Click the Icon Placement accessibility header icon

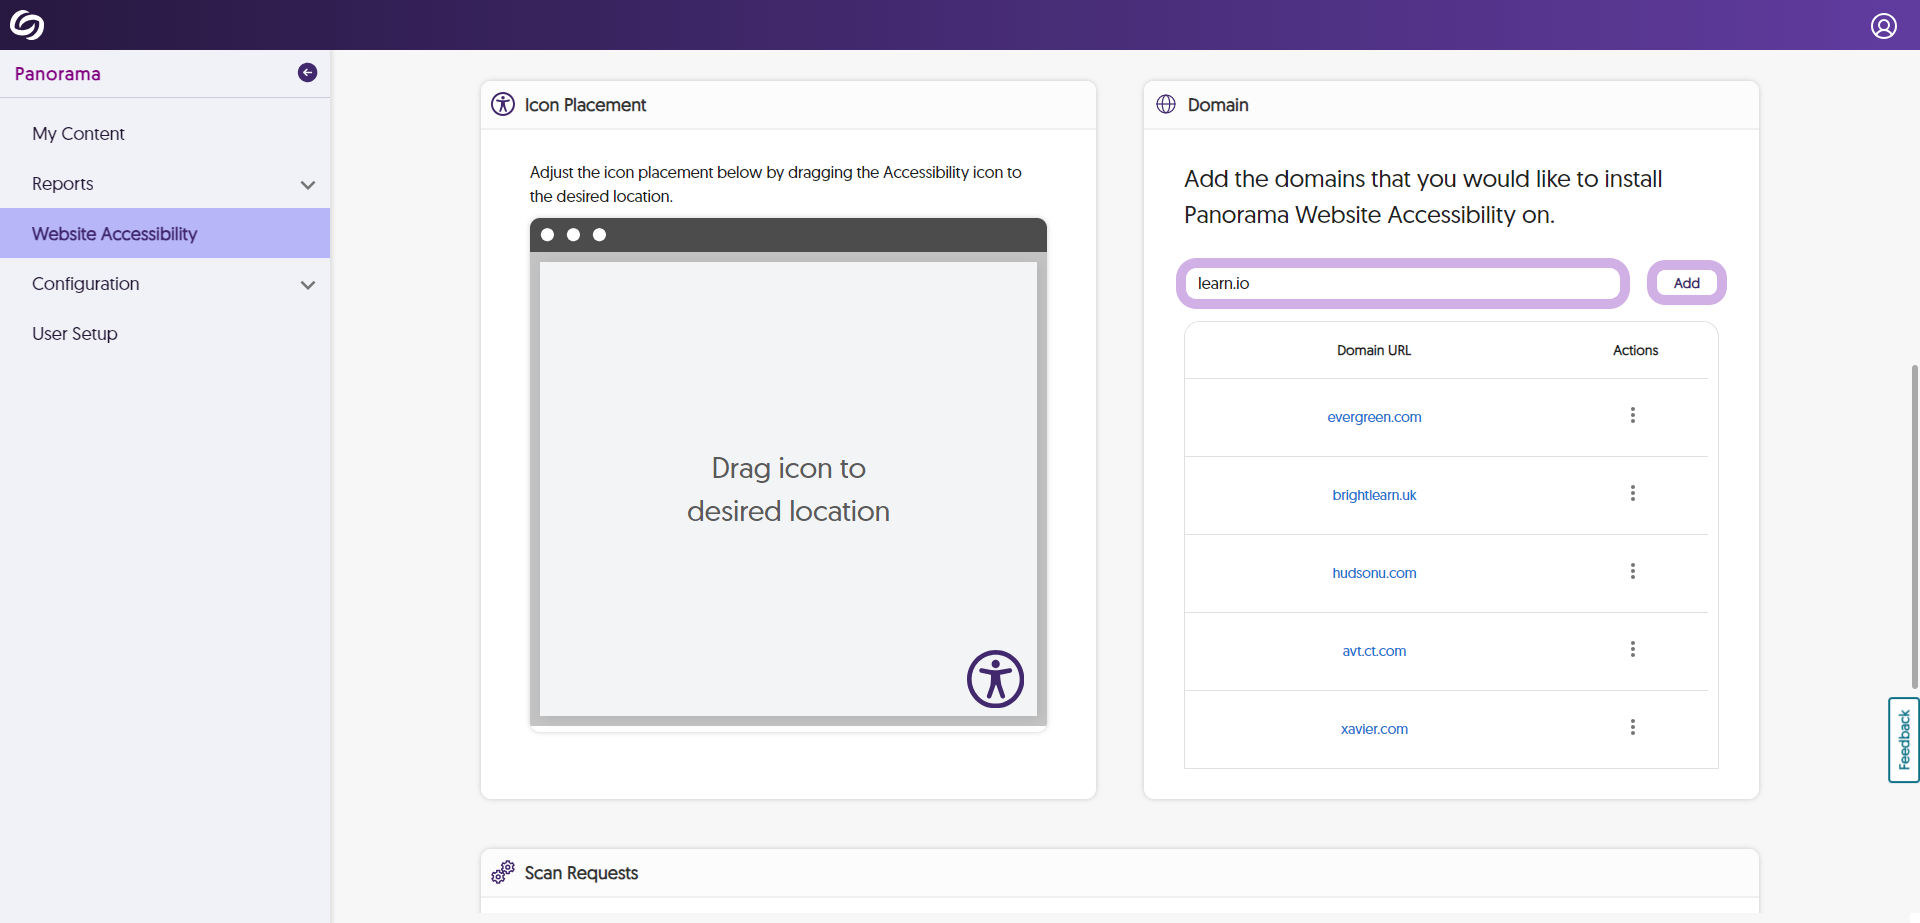pos(503,104)
